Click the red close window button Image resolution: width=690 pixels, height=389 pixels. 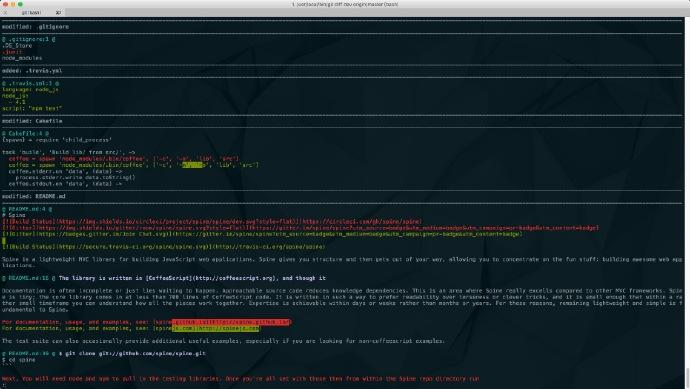[x=5, y=4]
